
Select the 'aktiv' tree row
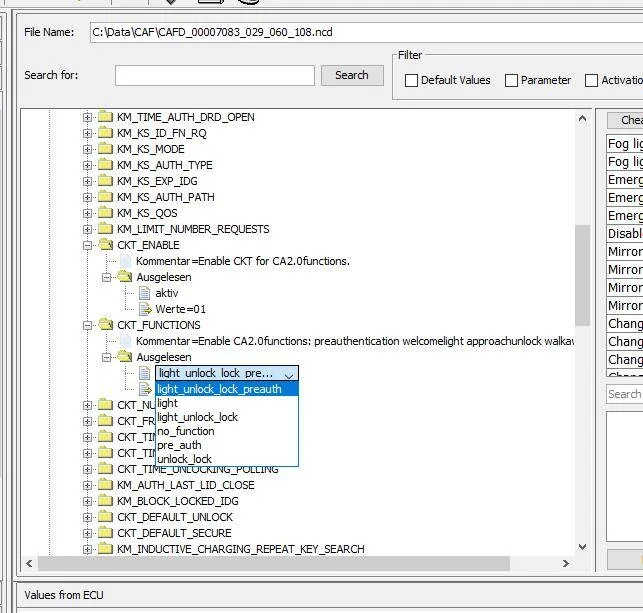[166, 293]
